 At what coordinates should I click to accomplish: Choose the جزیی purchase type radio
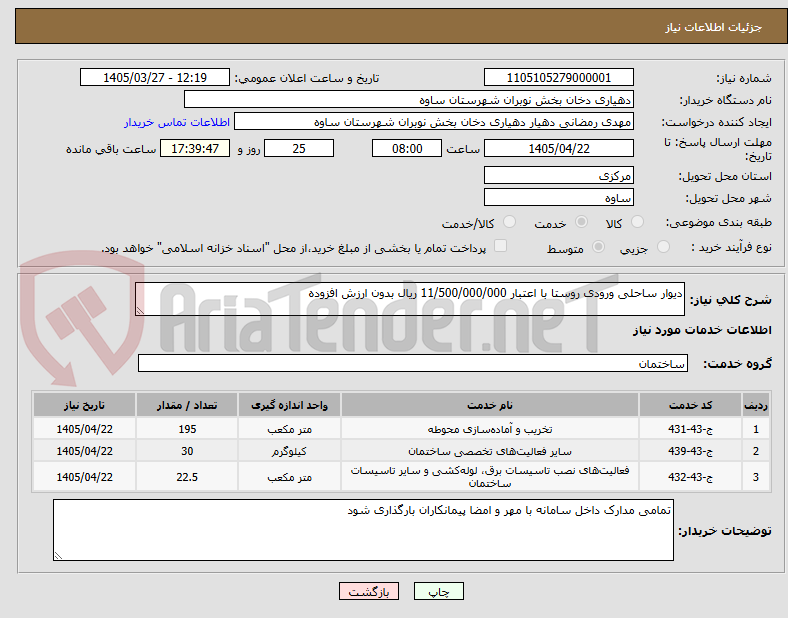663,247
